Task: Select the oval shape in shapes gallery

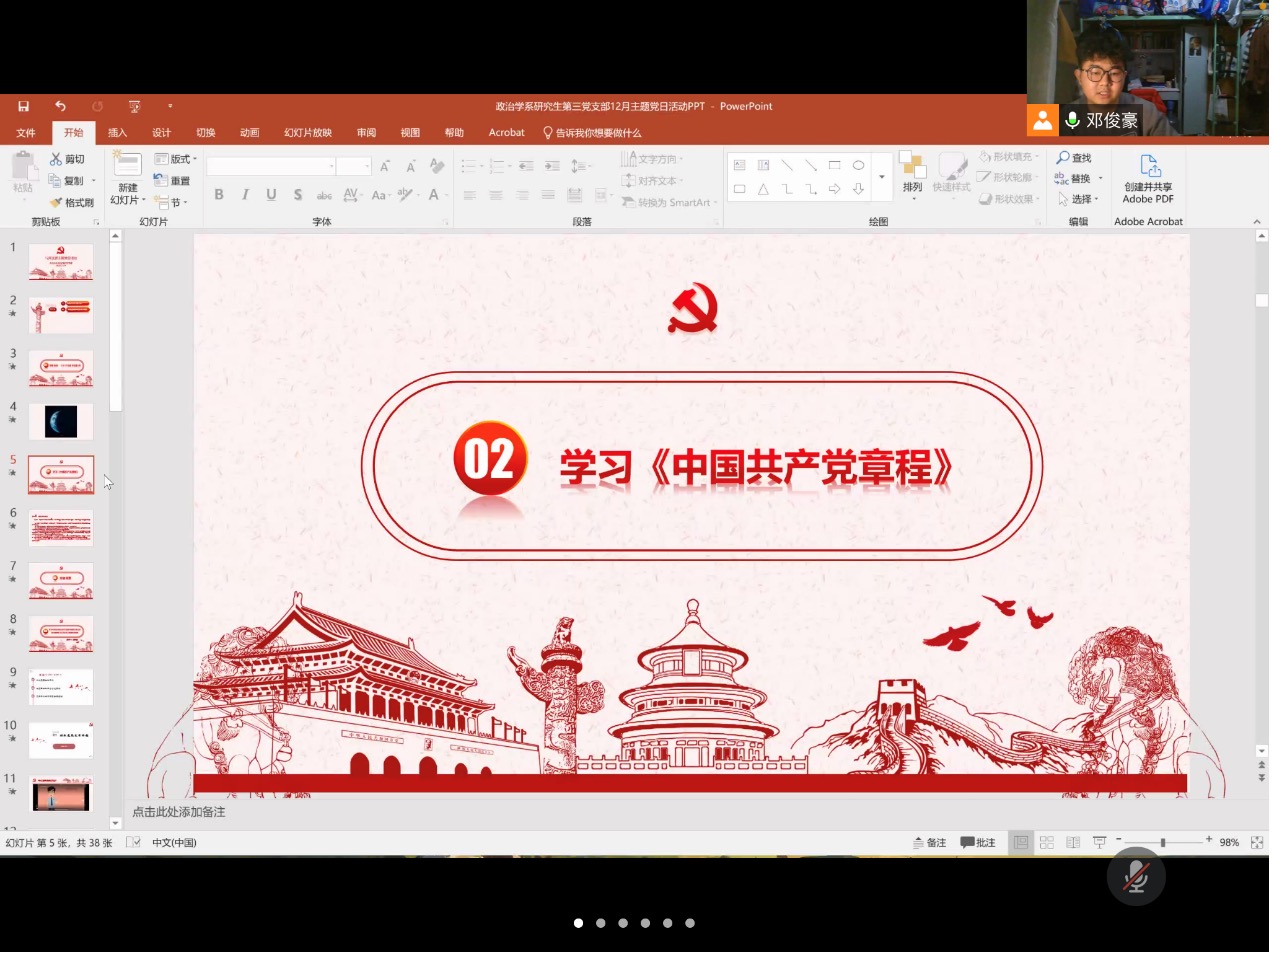Action: click(x=858, y=165)
